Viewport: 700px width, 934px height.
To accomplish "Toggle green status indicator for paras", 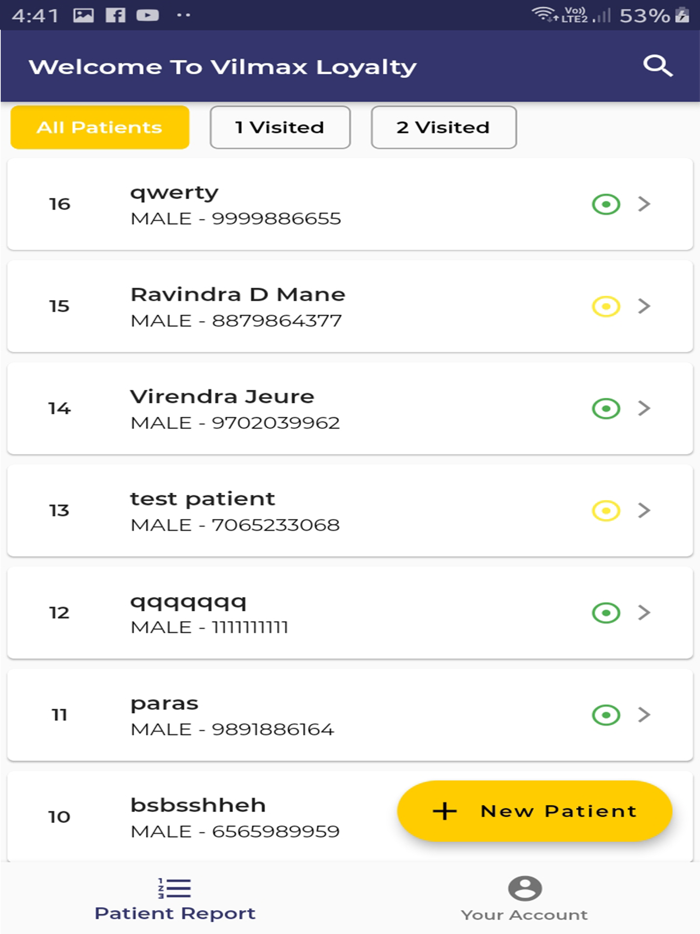I will click(606, 714).
